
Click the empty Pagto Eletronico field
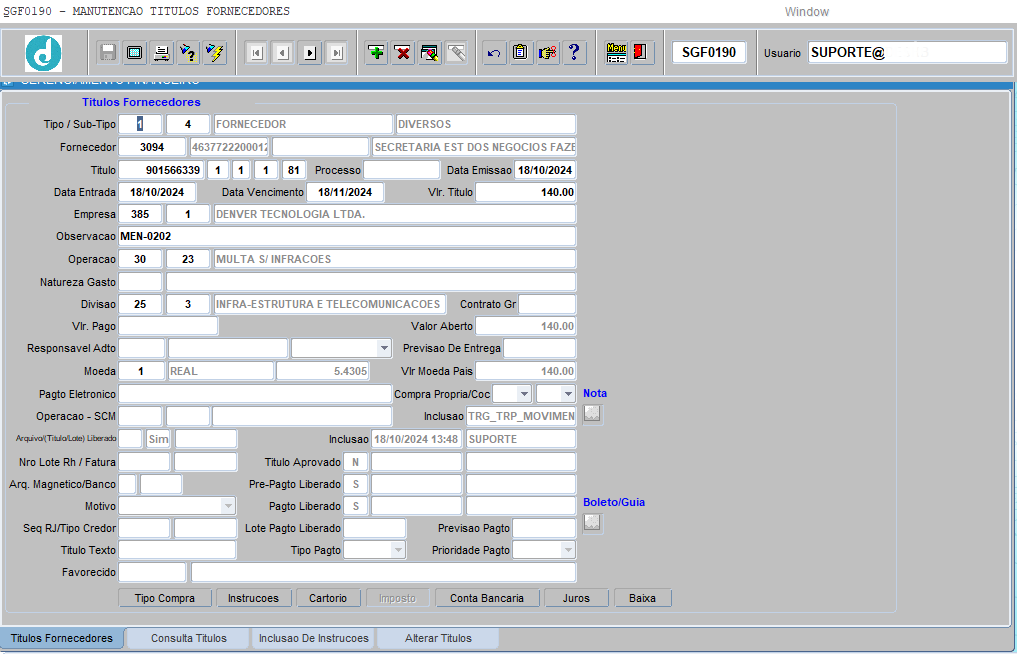pos(255,394)
